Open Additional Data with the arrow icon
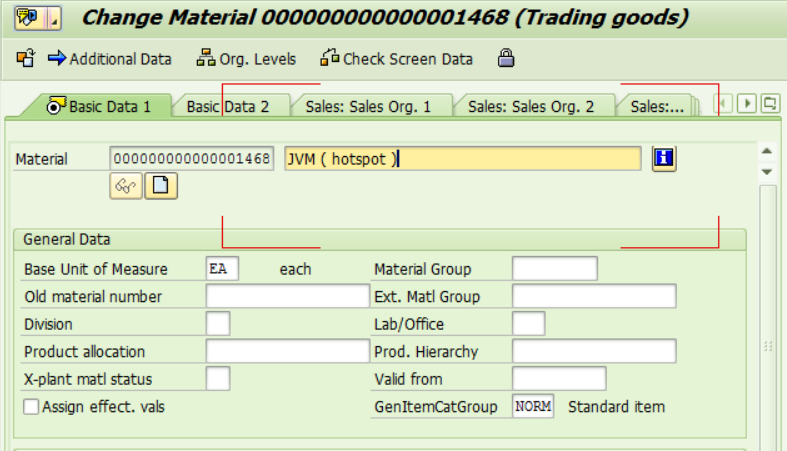 pos(57,58)
